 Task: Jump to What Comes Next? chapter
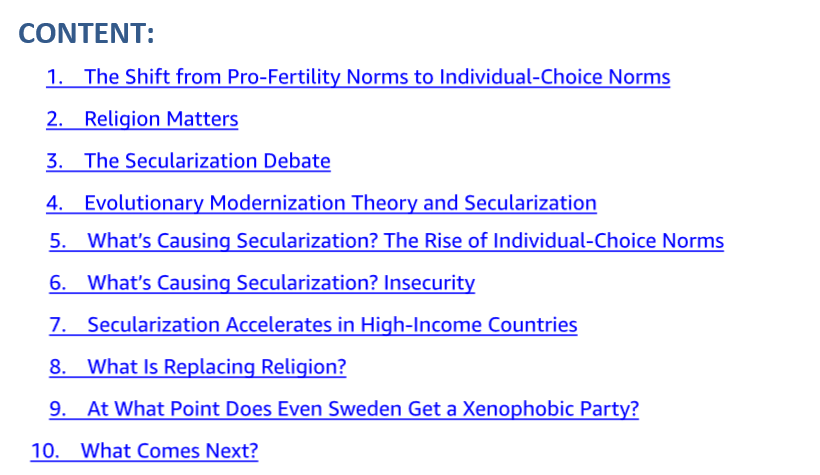point(169,451)
